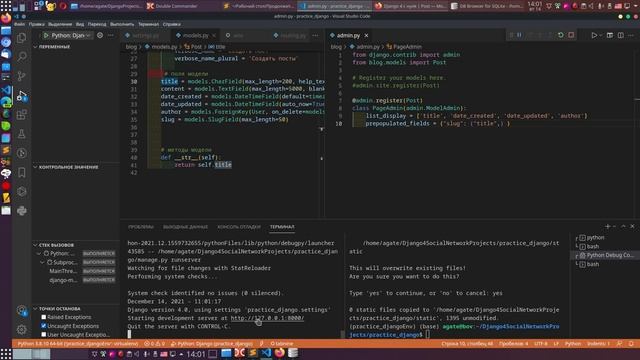Open the Explorer view in activity bar
This screenshot has height=360, width=640.
(x=22, y=38)
